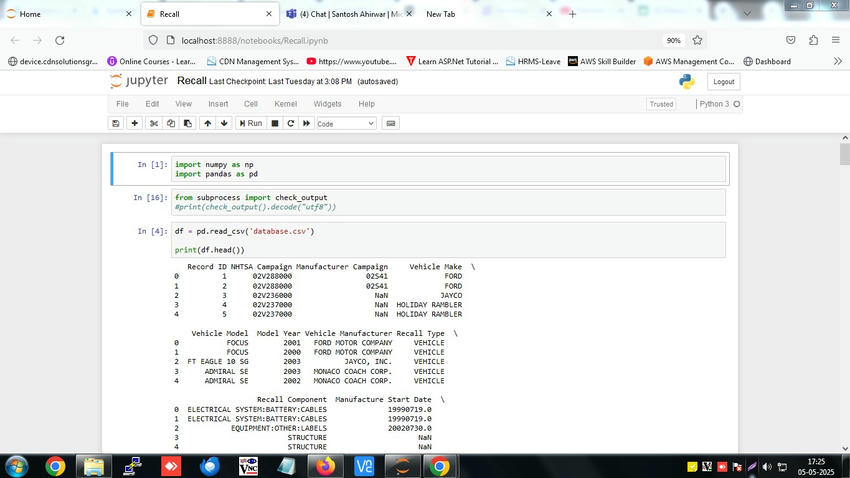Viewport: 850px width, 478px height.
Task: Open File Explorer from taskbar
Action: pyautogui.click(x=93, y=466)
